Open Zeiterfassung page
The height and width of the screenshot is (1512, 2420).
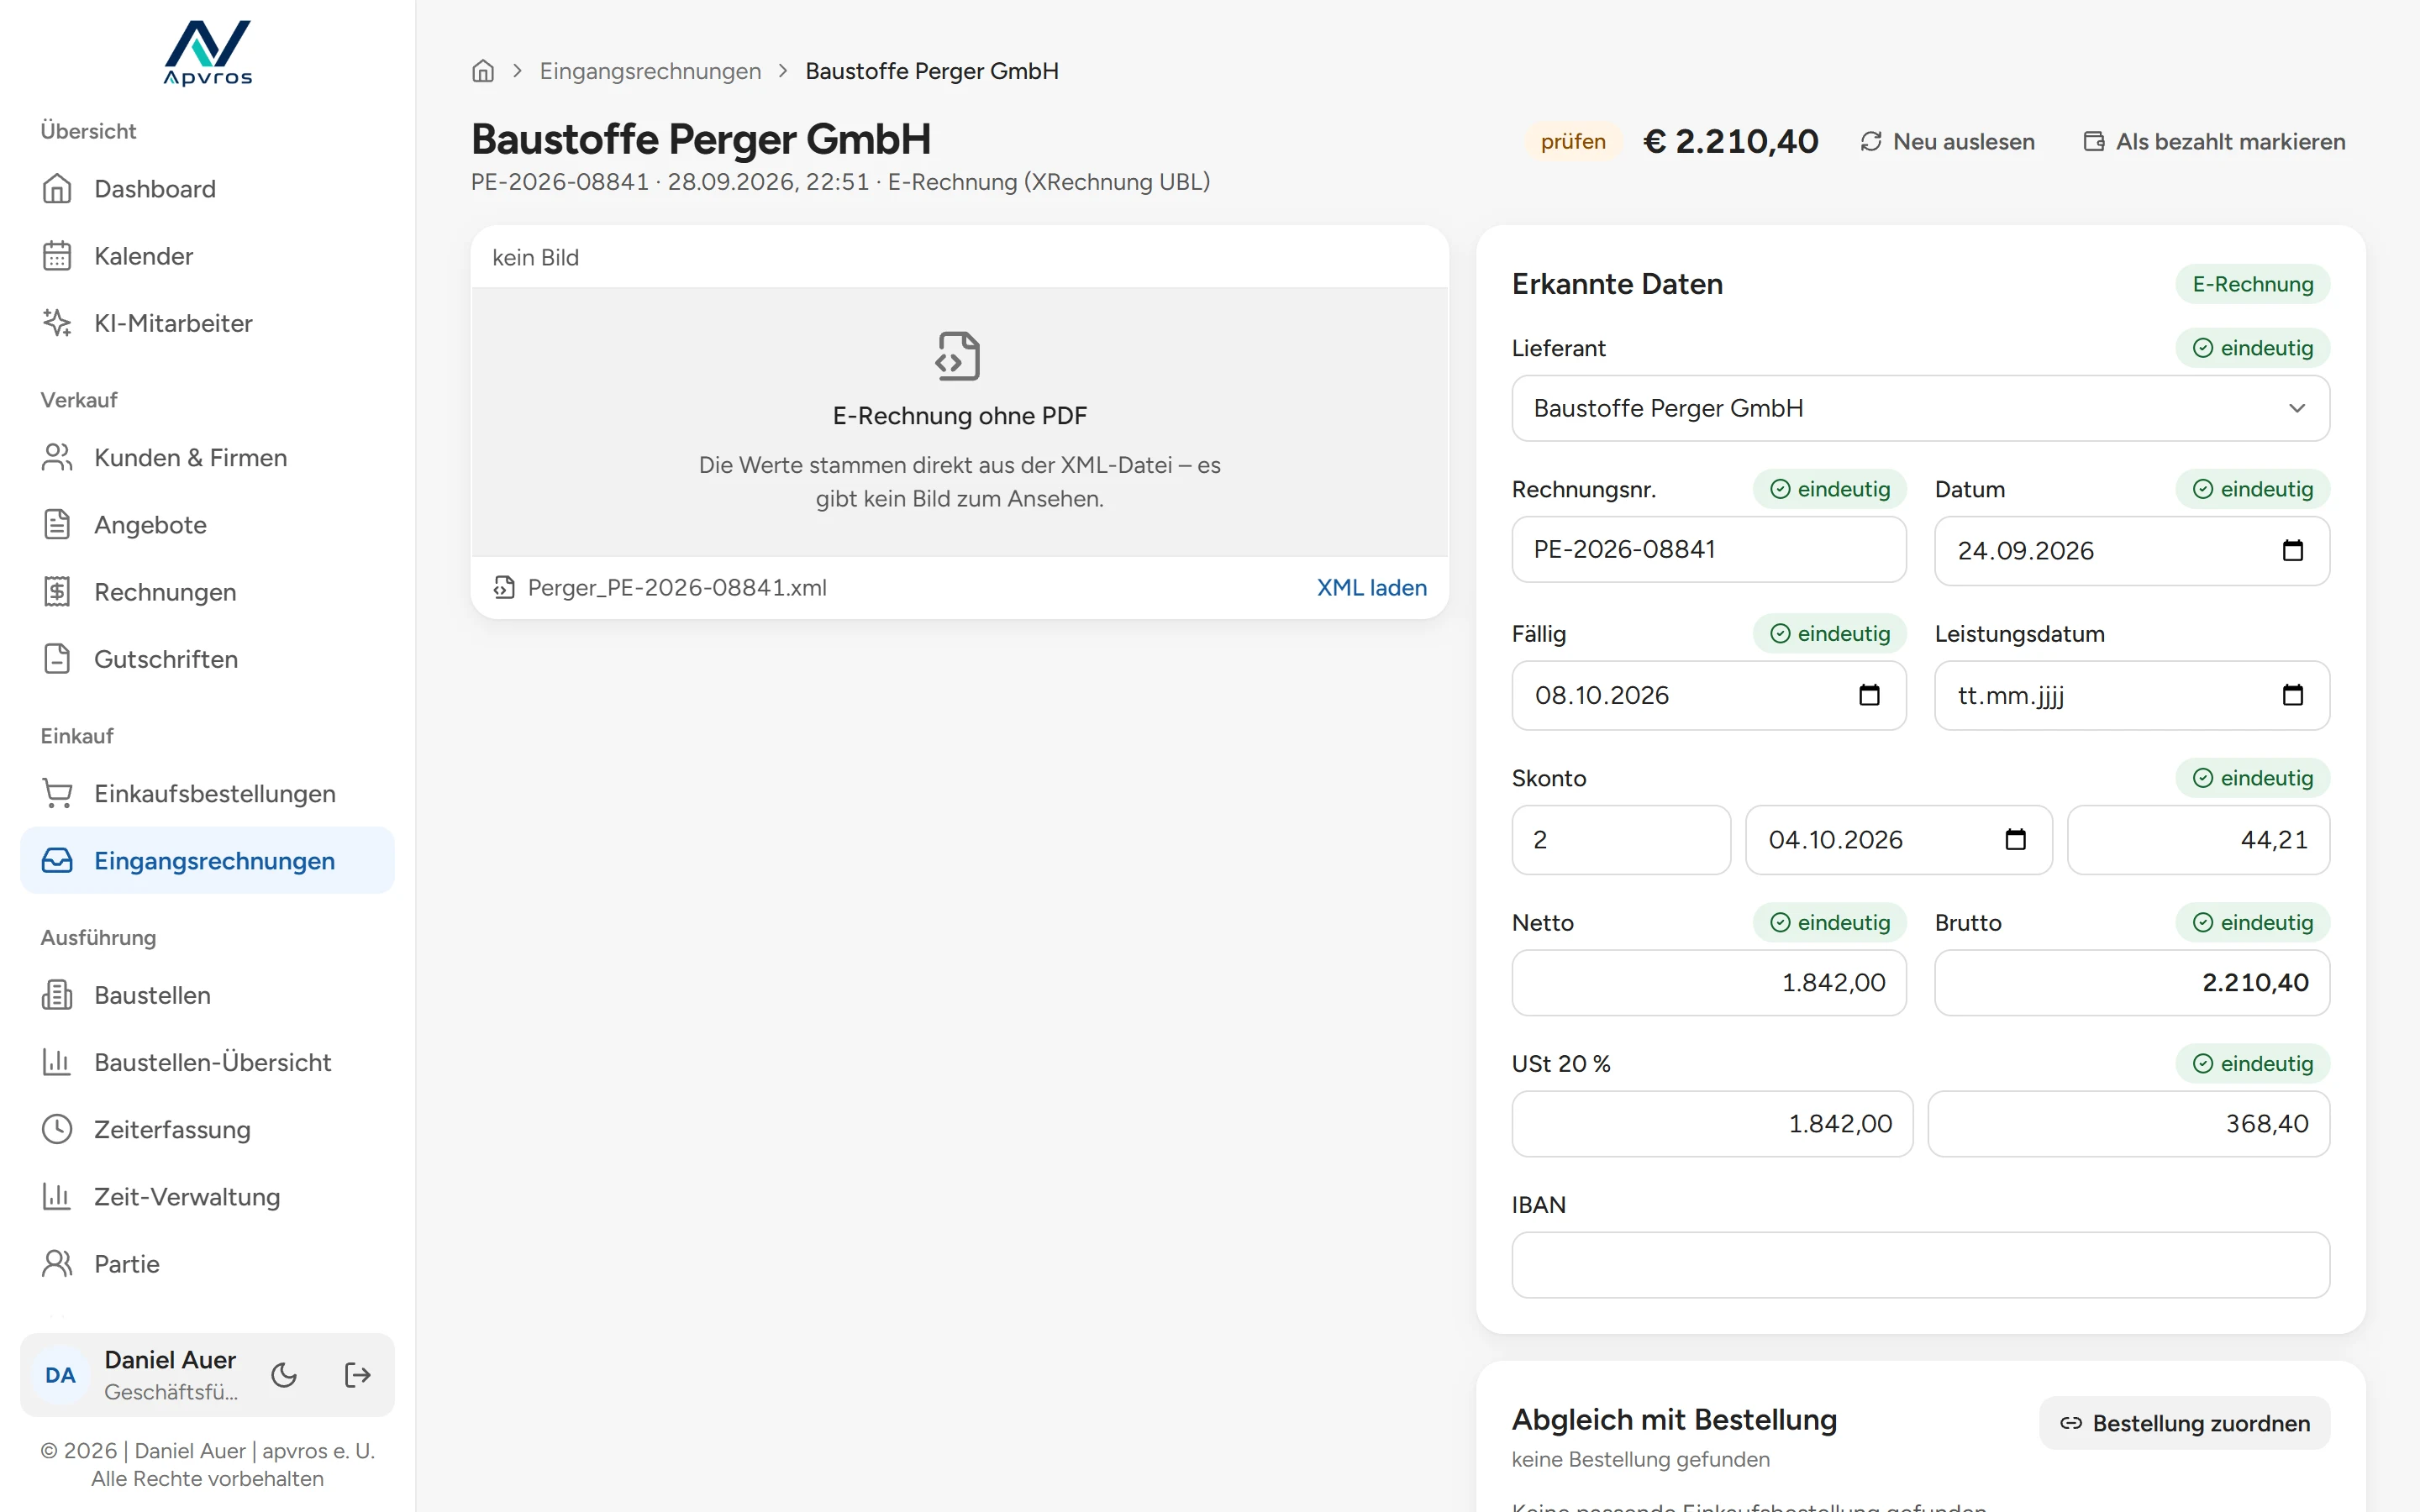point(208,1130)
